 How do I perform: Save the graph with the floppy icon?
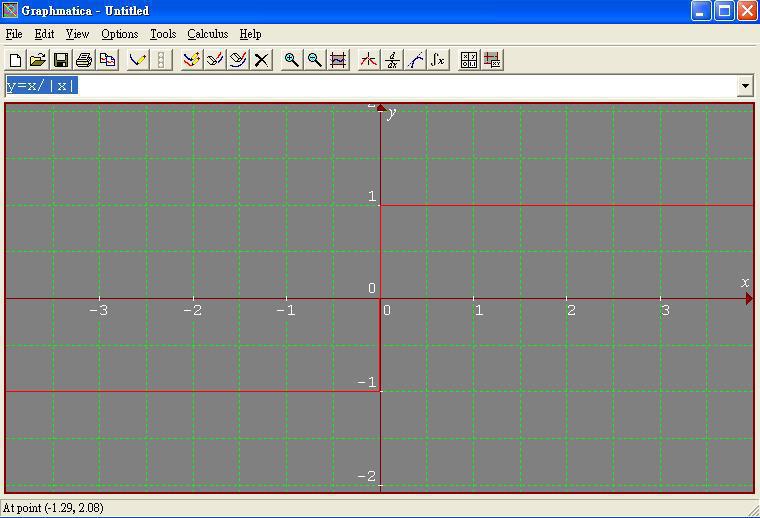[61, 60]
